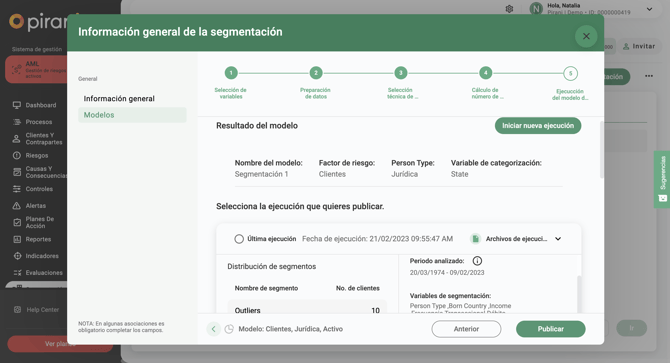This screenshot has width=670, height=363.
Task: Click Causas Y Consecuencias icon
Action: pyautogui.click(x=17, y=172)
